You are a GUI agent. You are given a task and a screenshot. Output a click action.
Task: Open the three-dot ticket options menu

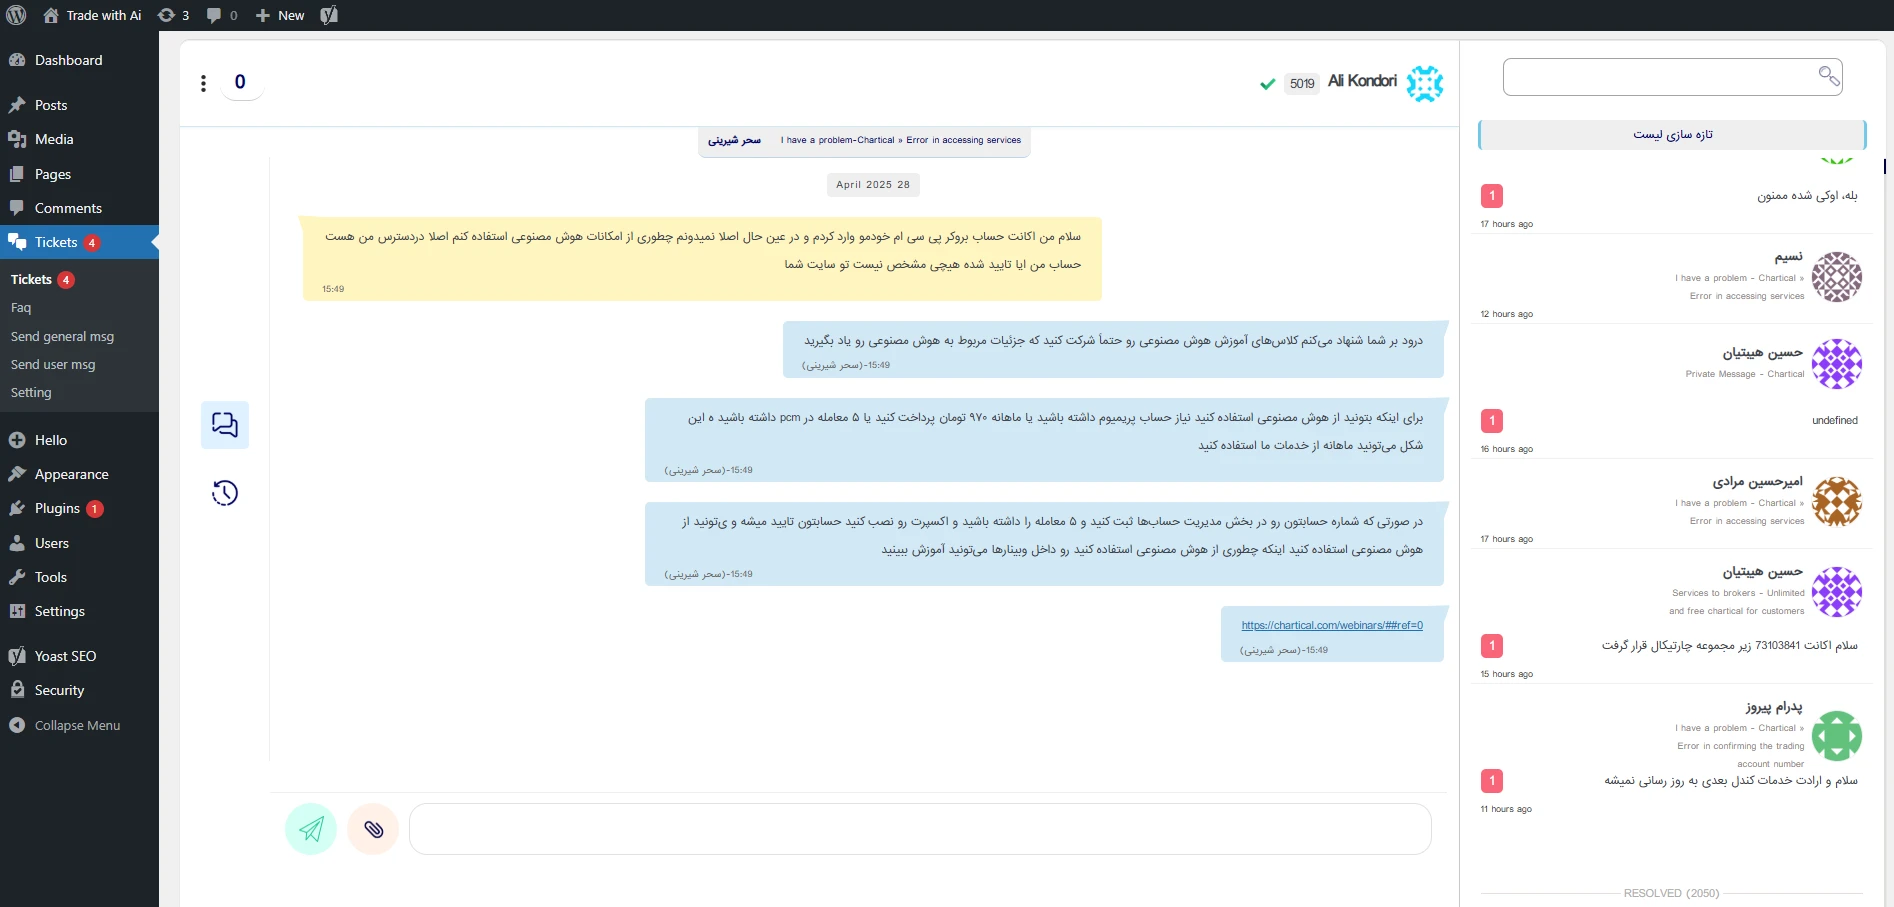pos(203,83)
